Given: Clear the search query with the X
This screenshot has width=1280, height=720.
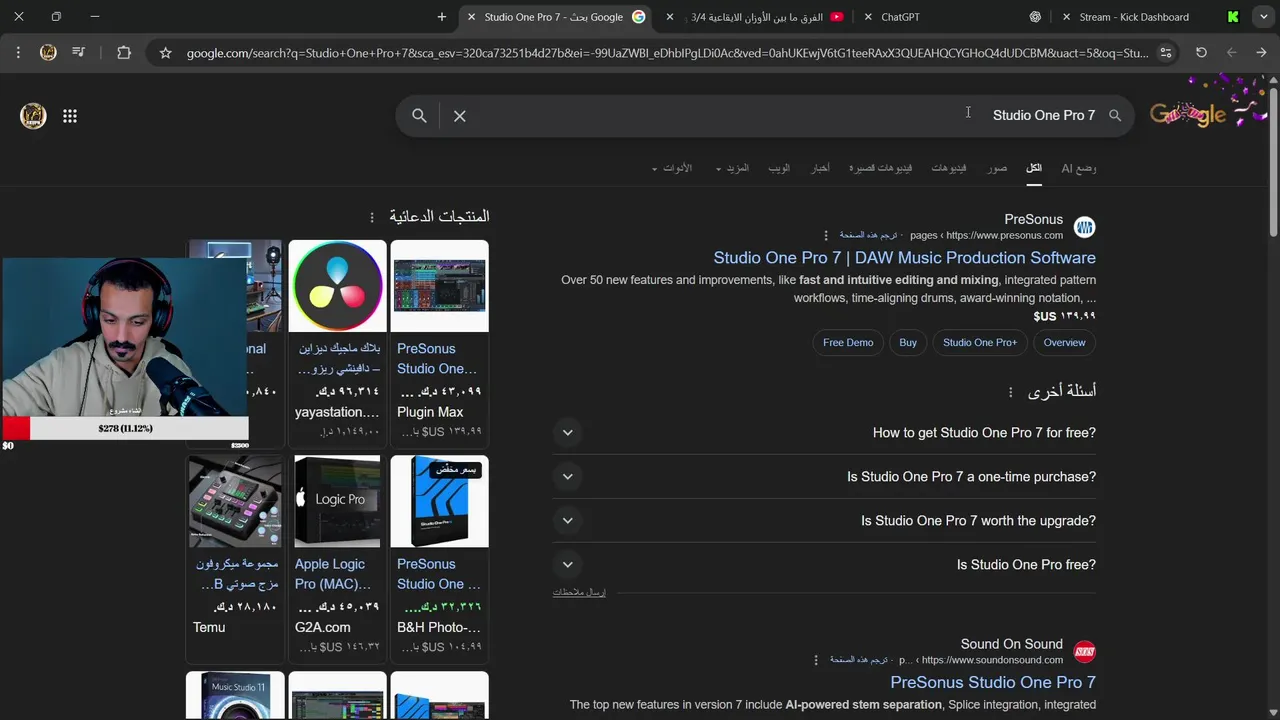Looking at the screenshot, I should coord(460,116).
